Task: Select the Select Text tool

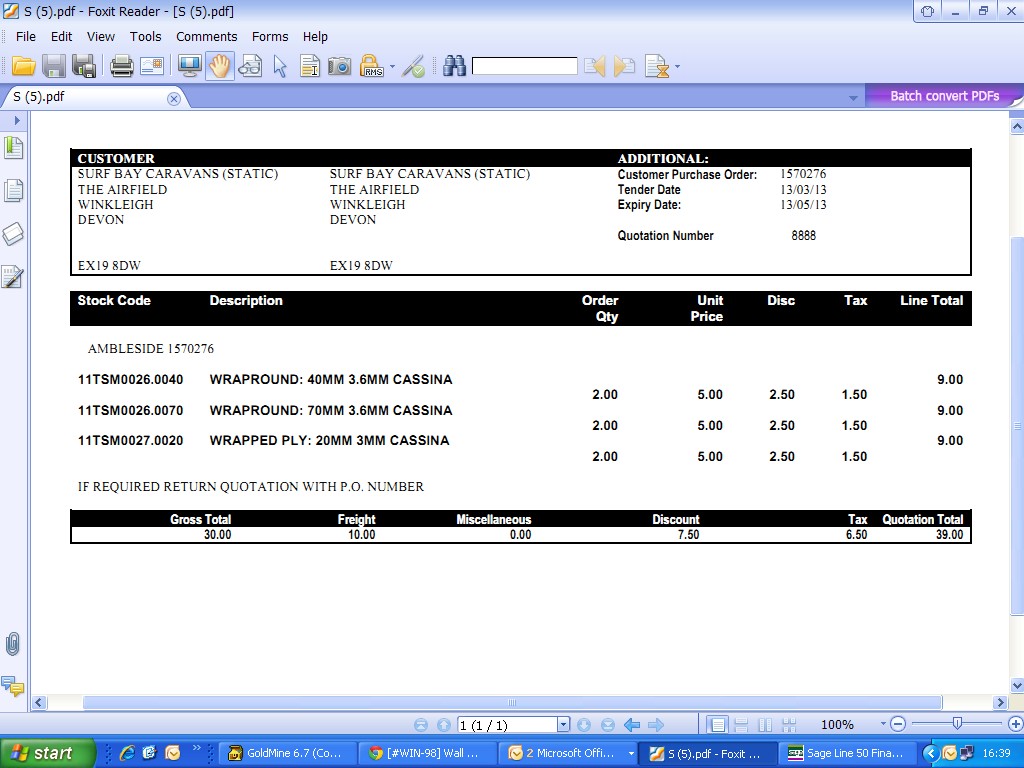Action: (x=310, y=67)
